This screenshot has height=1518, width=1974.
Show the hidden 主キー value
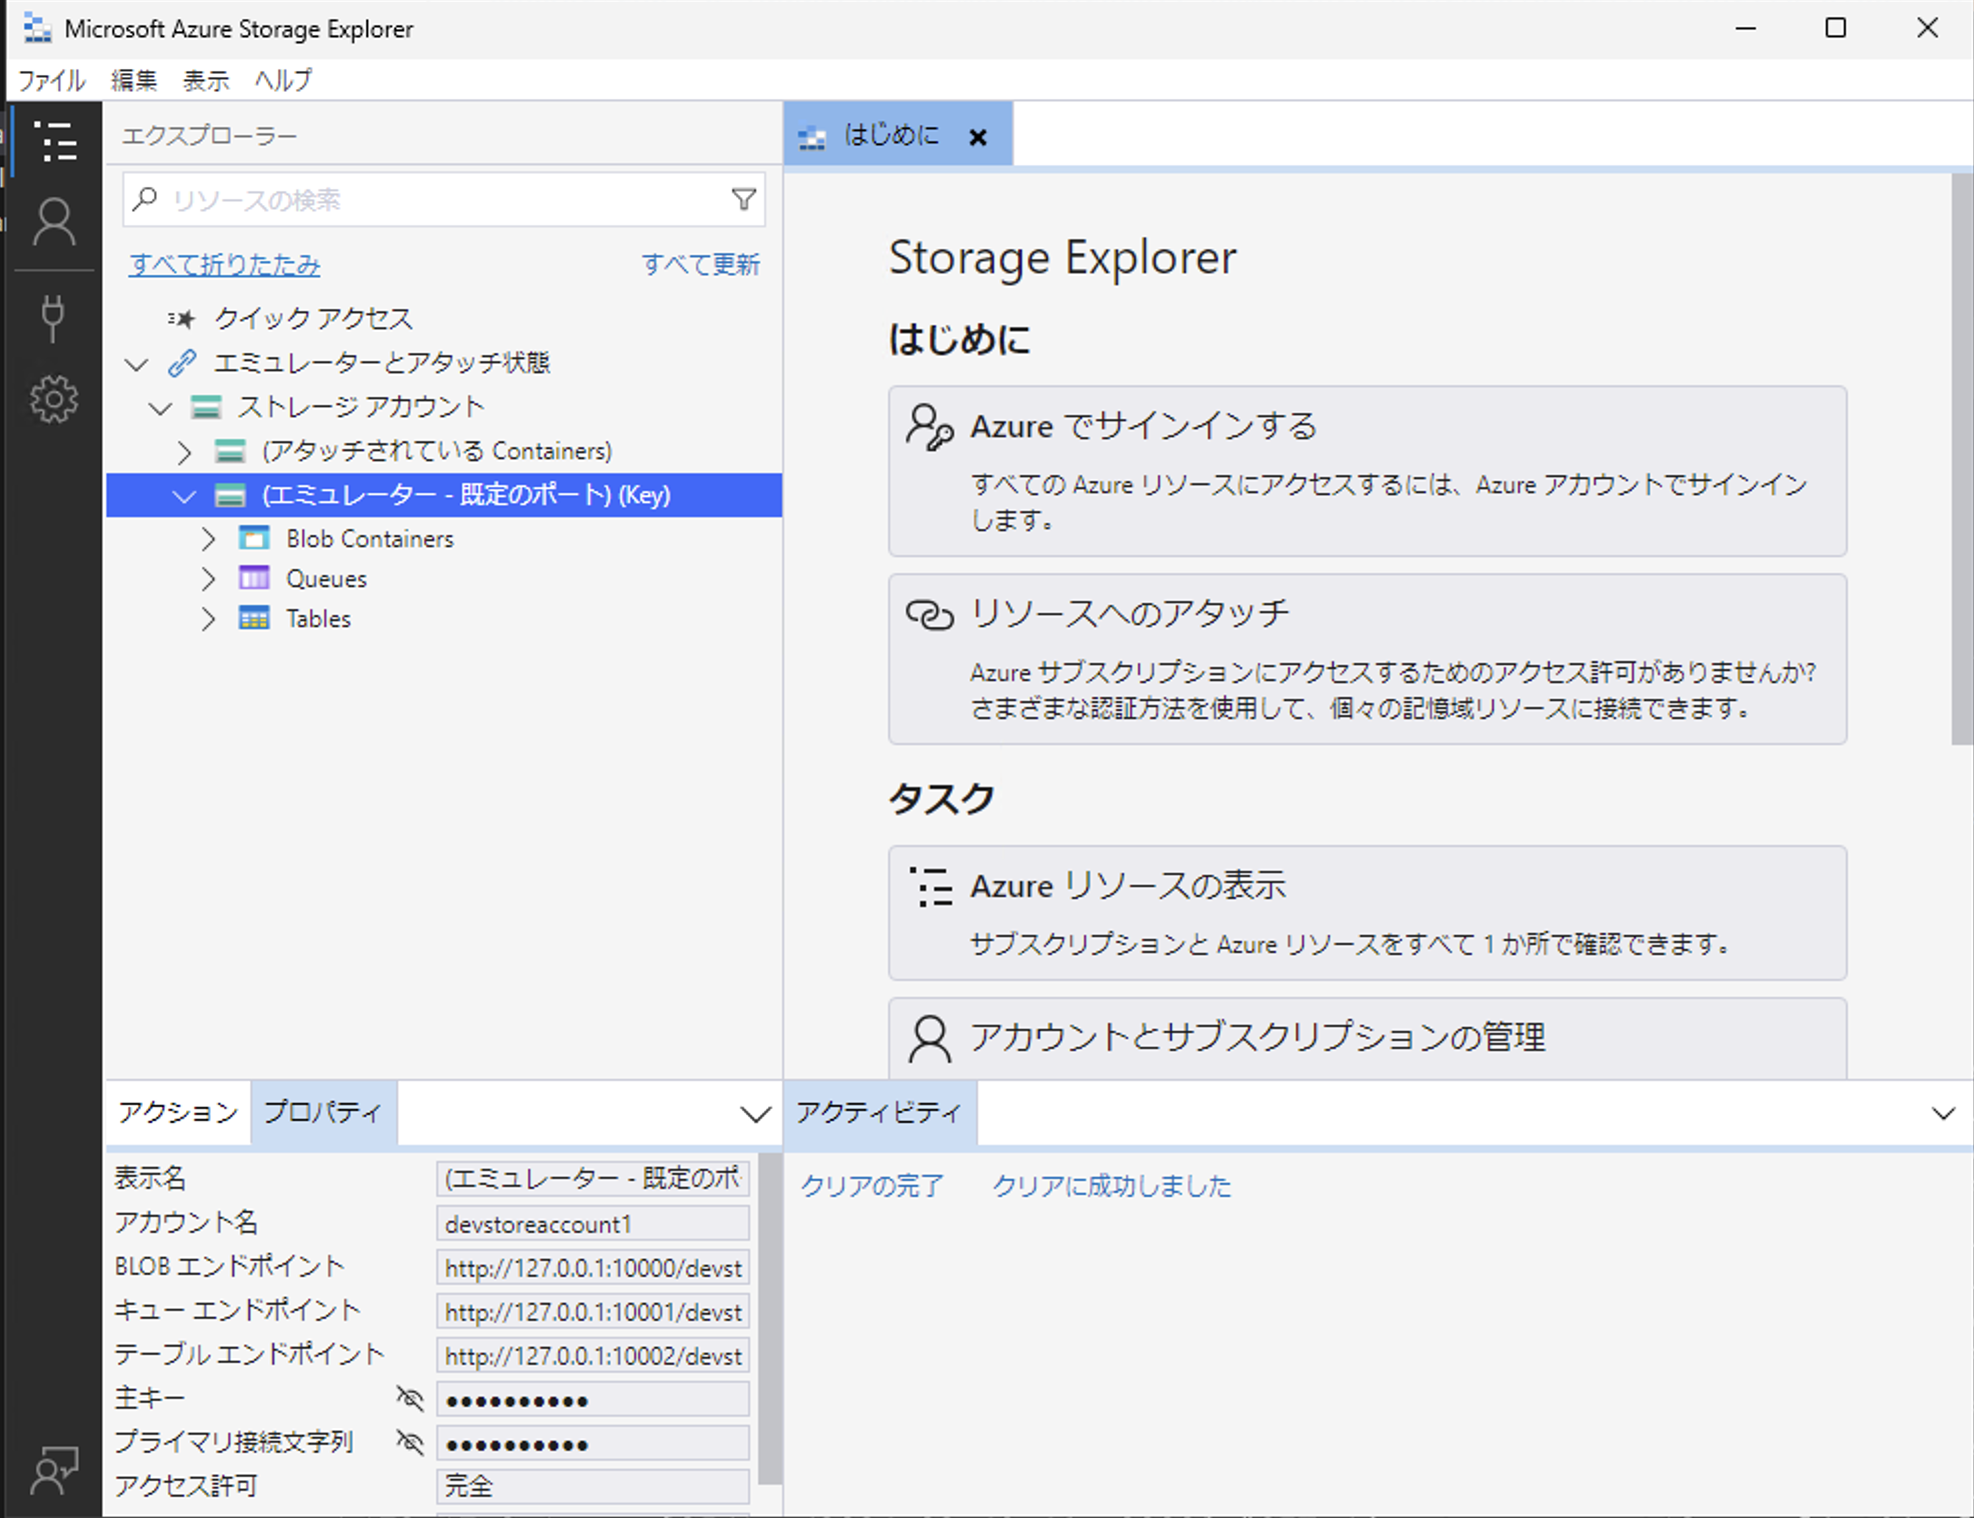pyautogui.click(x=410, y=1398)
